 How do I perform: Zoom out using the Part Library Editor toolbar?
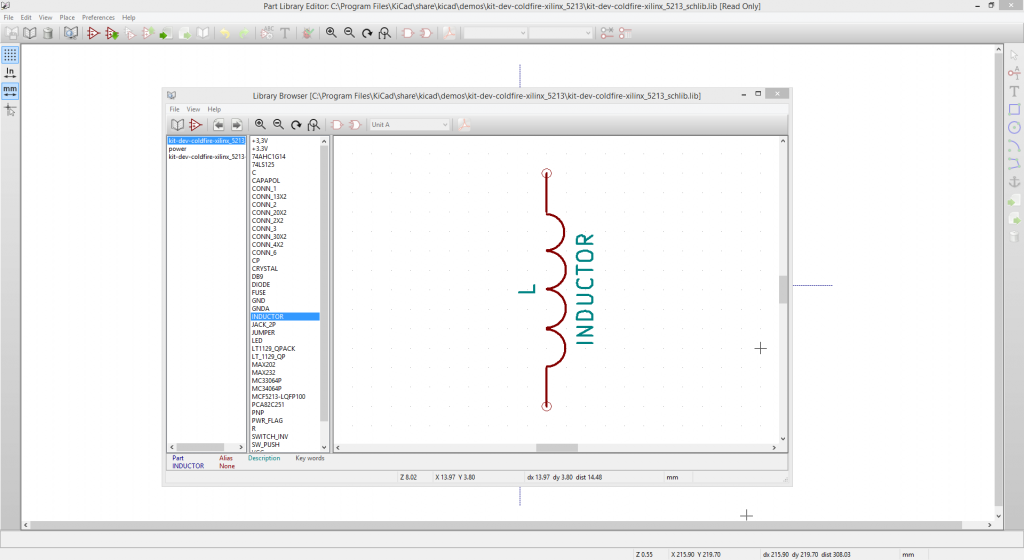[x=349, y=33]
